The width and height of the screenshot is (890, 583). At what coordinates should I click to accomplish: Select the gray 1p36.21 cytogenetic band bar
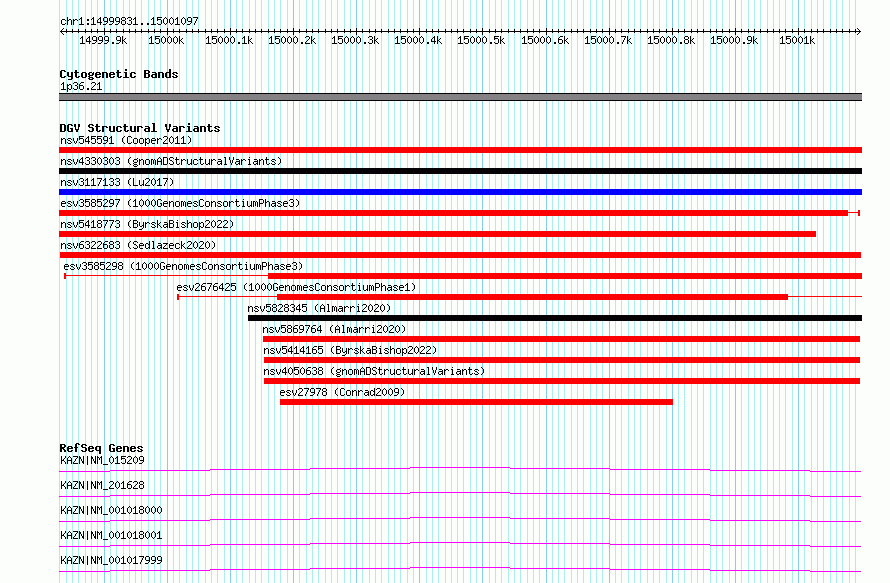click(460, 97)
